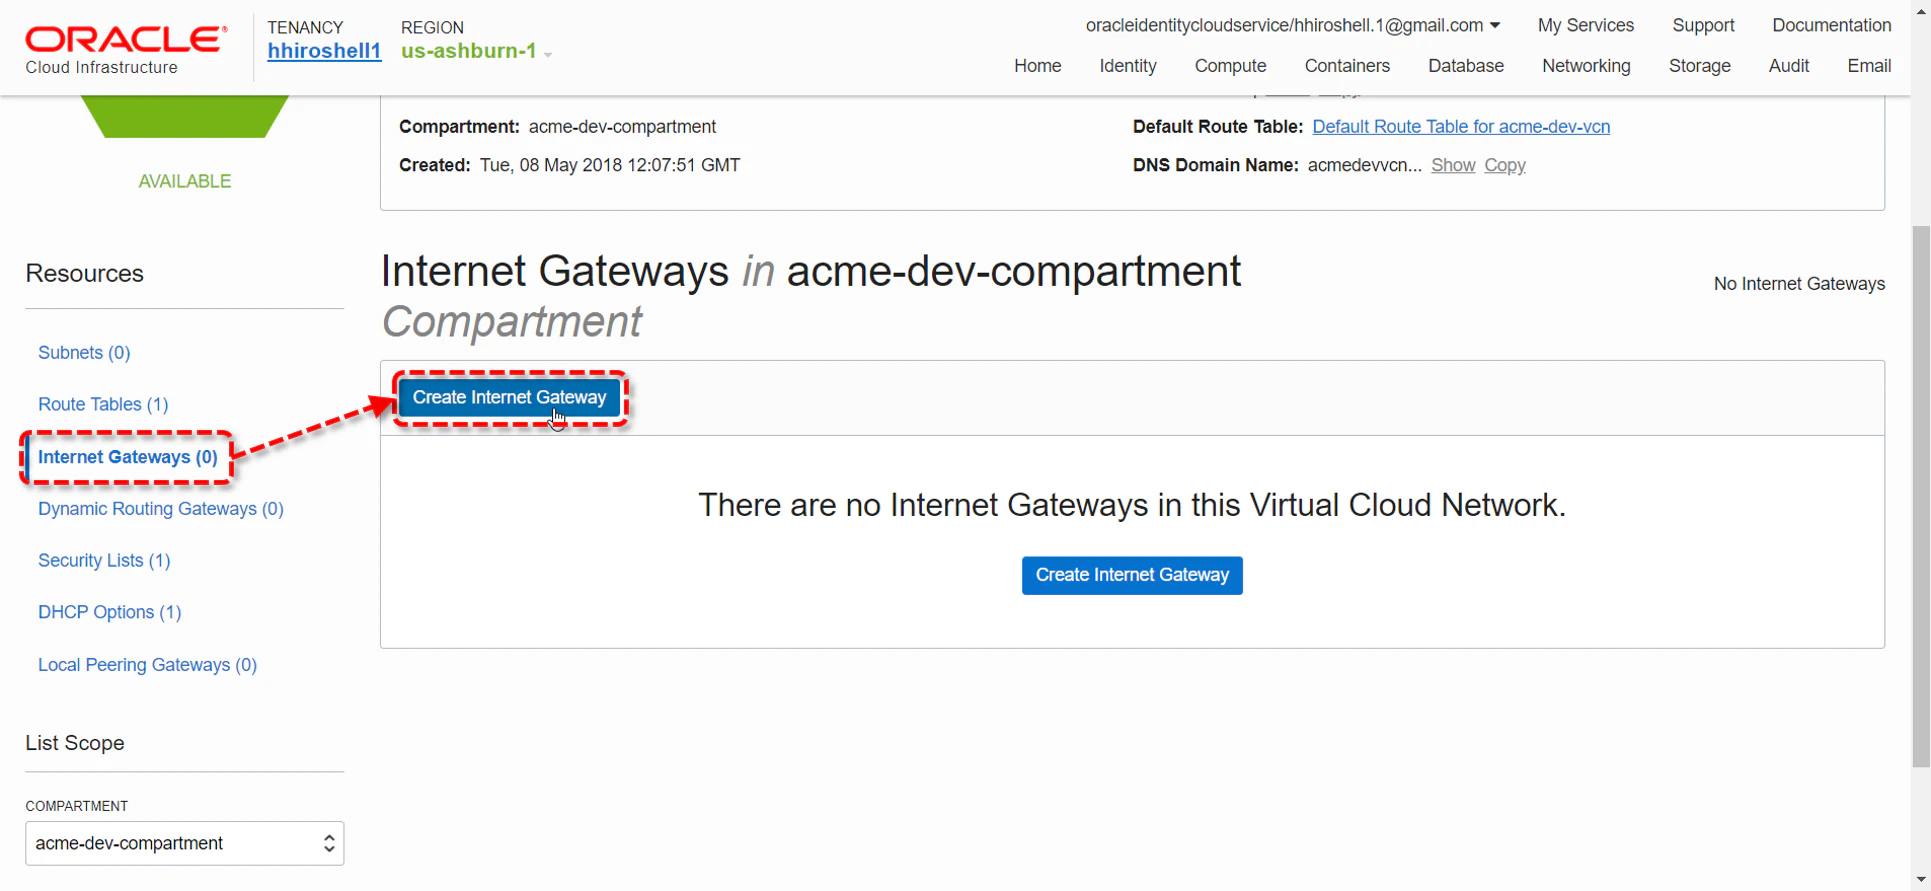1931x891 pixels.
Task: Go to the Home menu
Action: [x=1037, y=66]
